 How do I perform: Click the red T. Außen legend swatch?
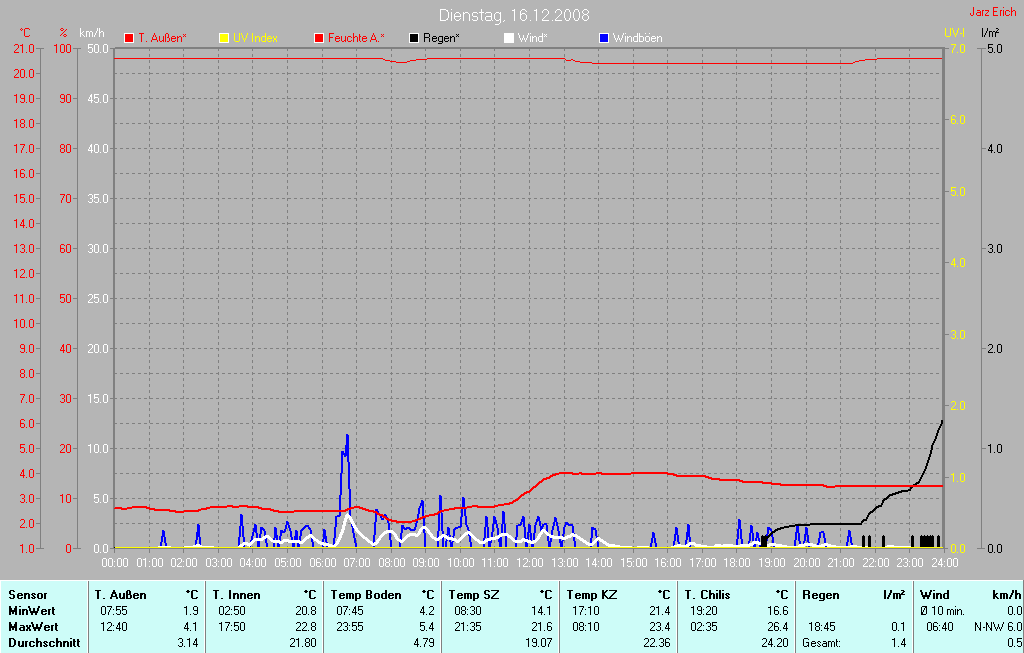[129, 38]
